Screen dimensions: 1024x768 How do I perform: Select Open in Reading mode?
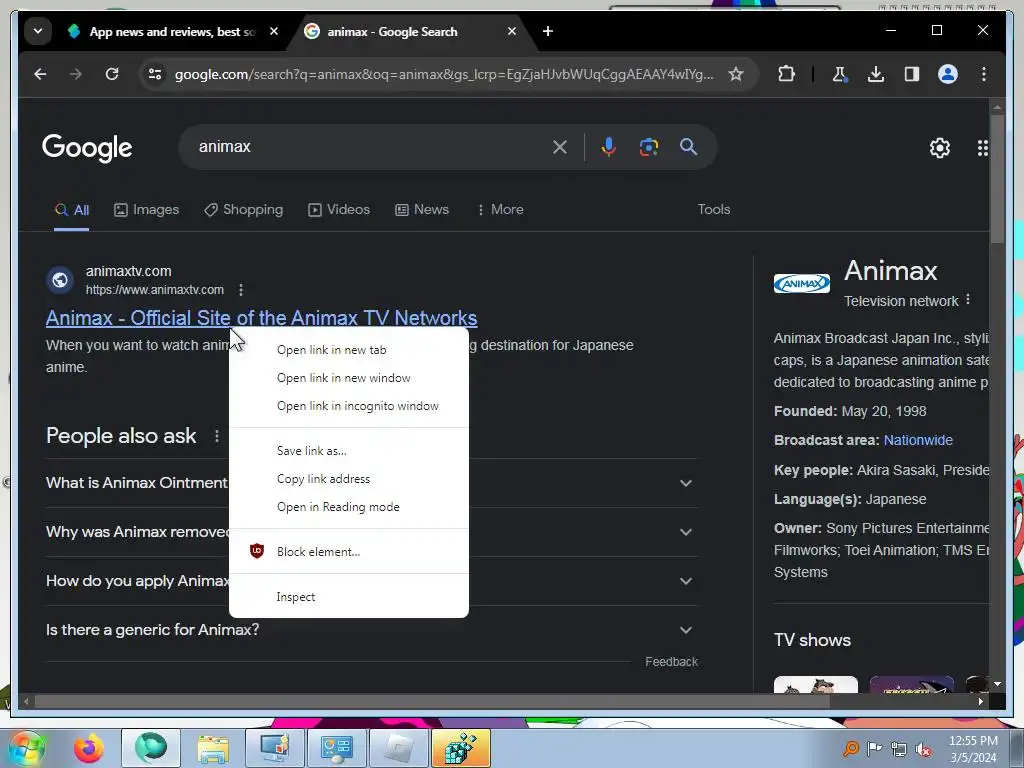[349, 507]
